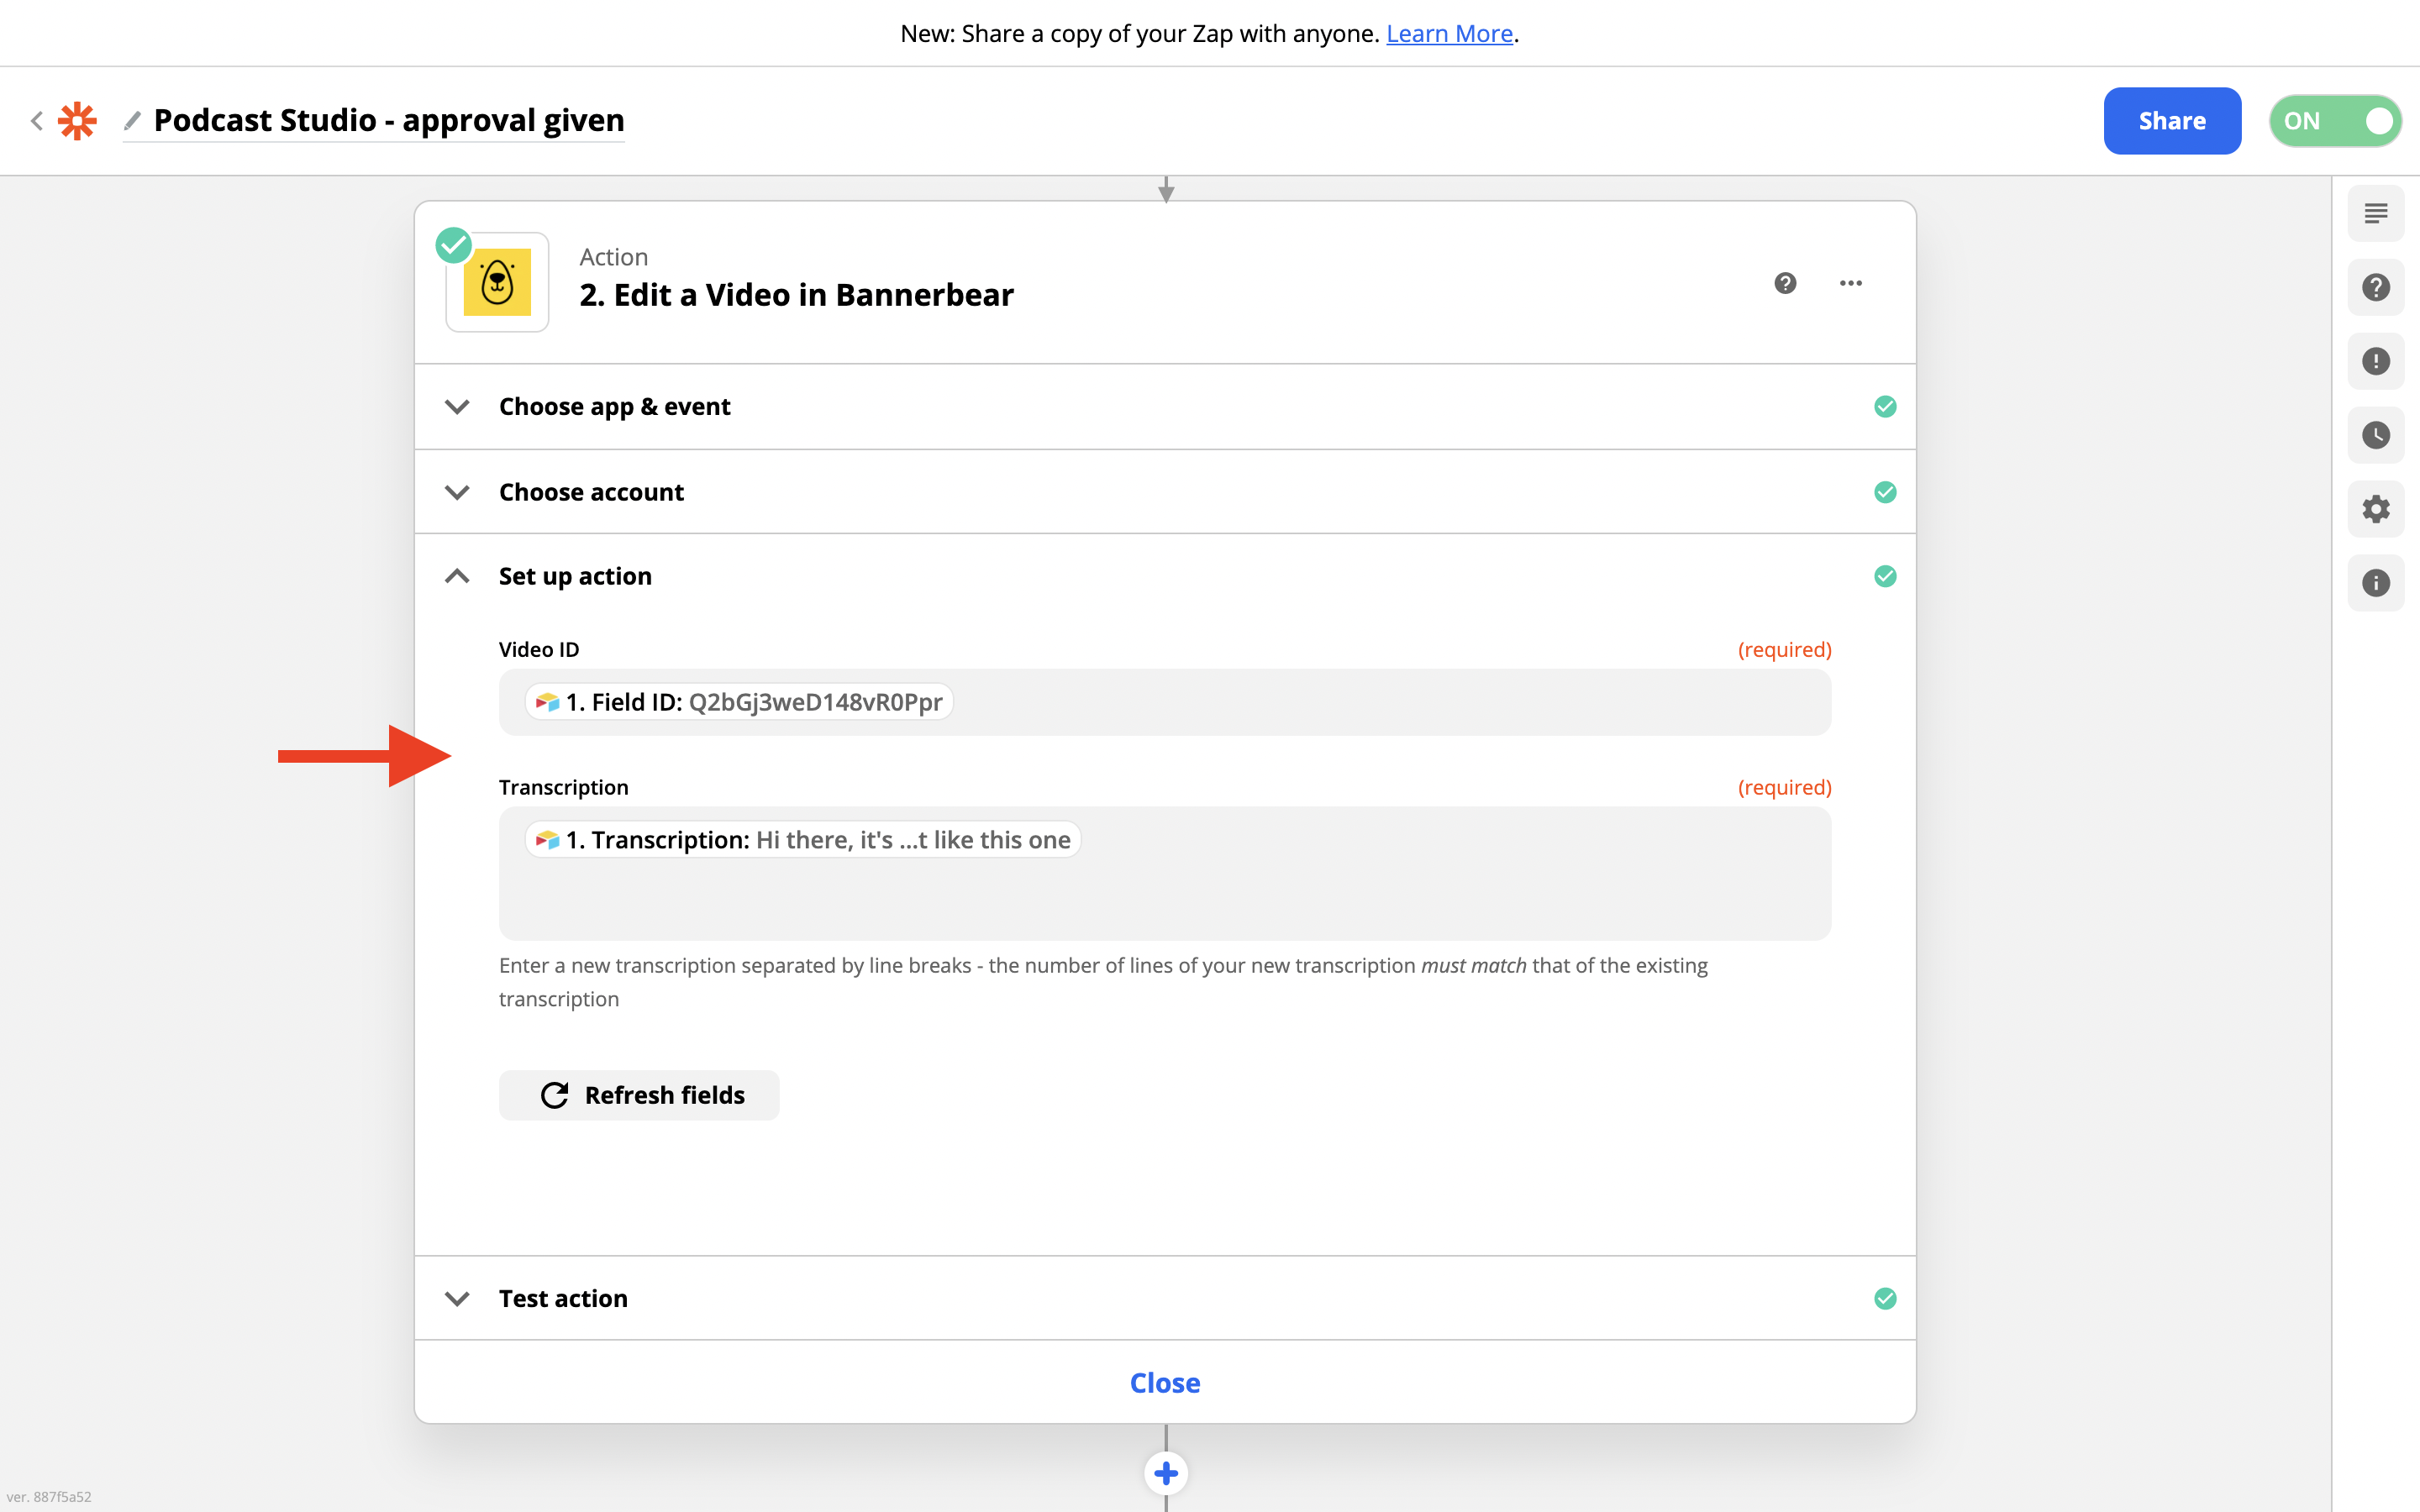This screenshot has height=1512, width=2420.
Task: Open the three-dot action options menu
Action: click(x=1851, y=283)
